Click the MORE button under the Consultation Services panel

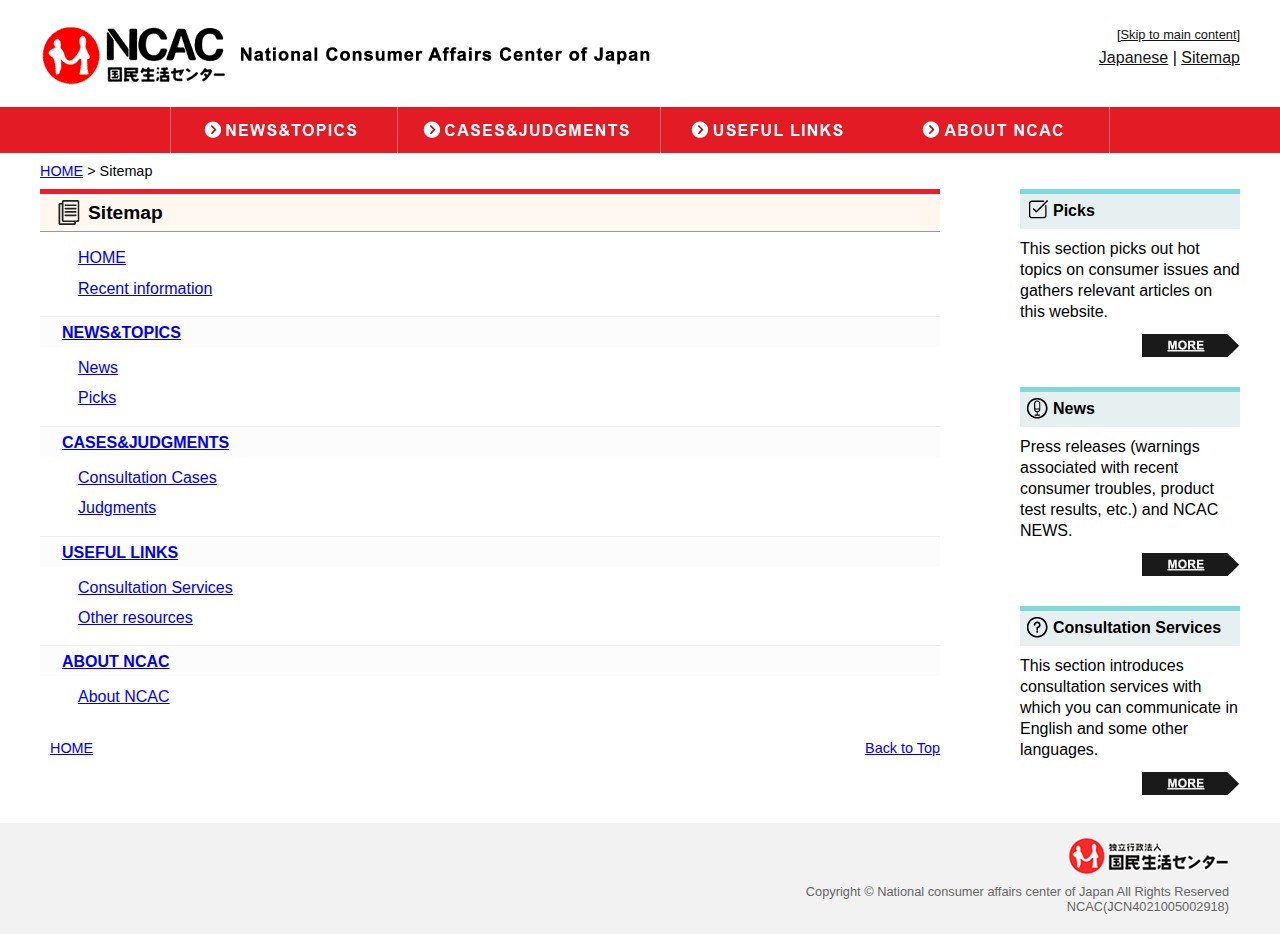(1190, 783)
